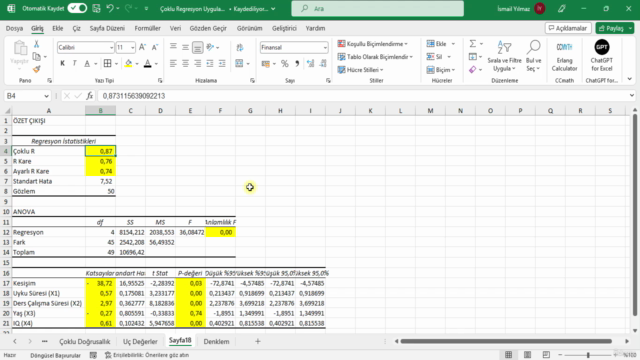The image size is (640, 360).
Task: Open Tablo Olarak Biçimlendir dropdown
Action: [375, 57]
